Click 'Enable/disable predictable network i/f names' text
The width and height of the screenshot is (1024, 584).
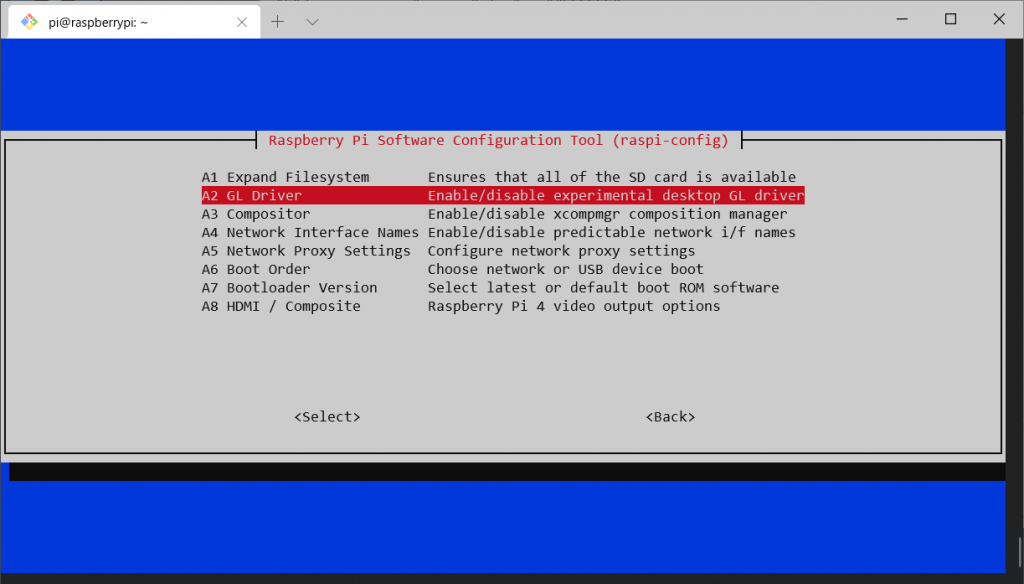tap(612, 233)
